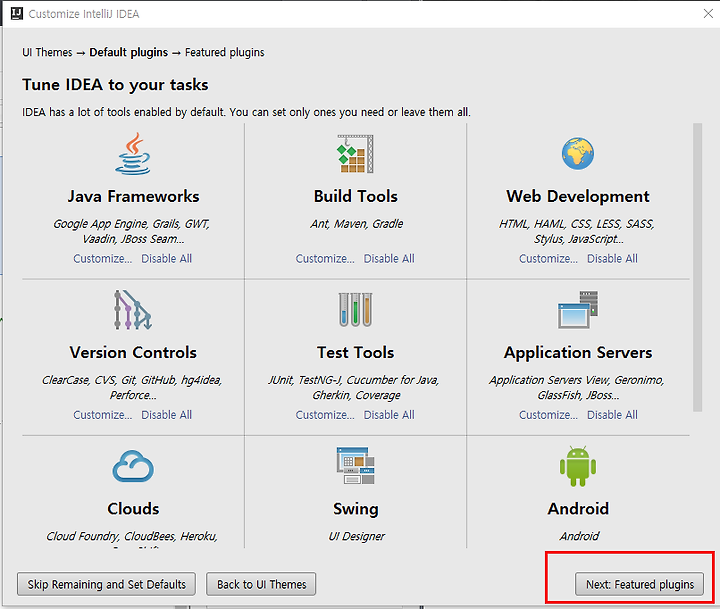The height and width of the screenshot is (609, 720).
Task: Disable all Build Tools plugins
Action: pos(389,259)
